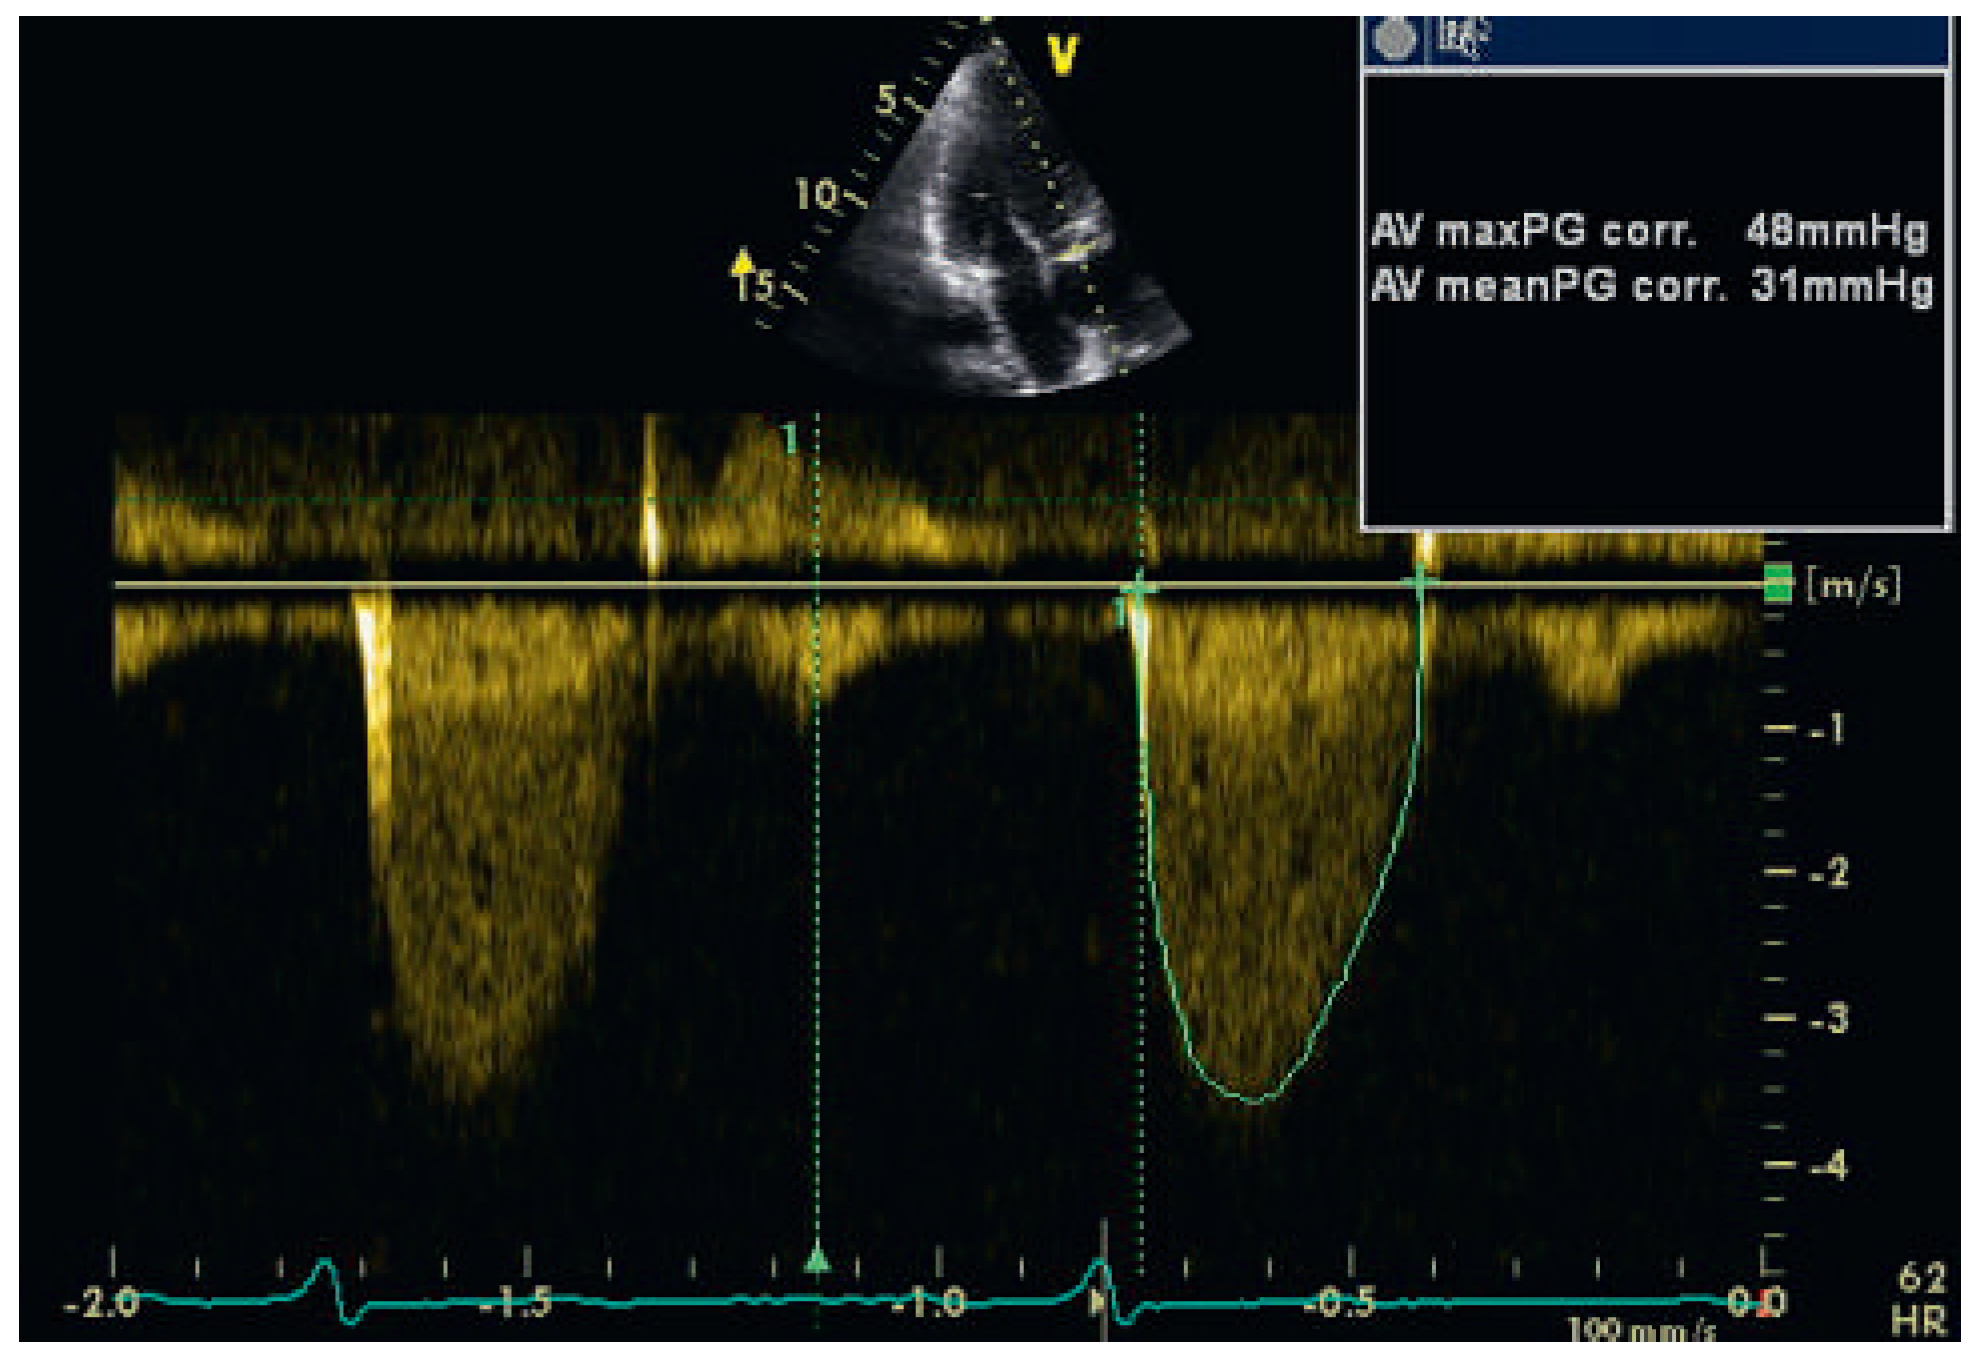Select the AV meanPG corr. 31mmHg result
The image size is (1983, 1367).
[x=1650, y=287]
